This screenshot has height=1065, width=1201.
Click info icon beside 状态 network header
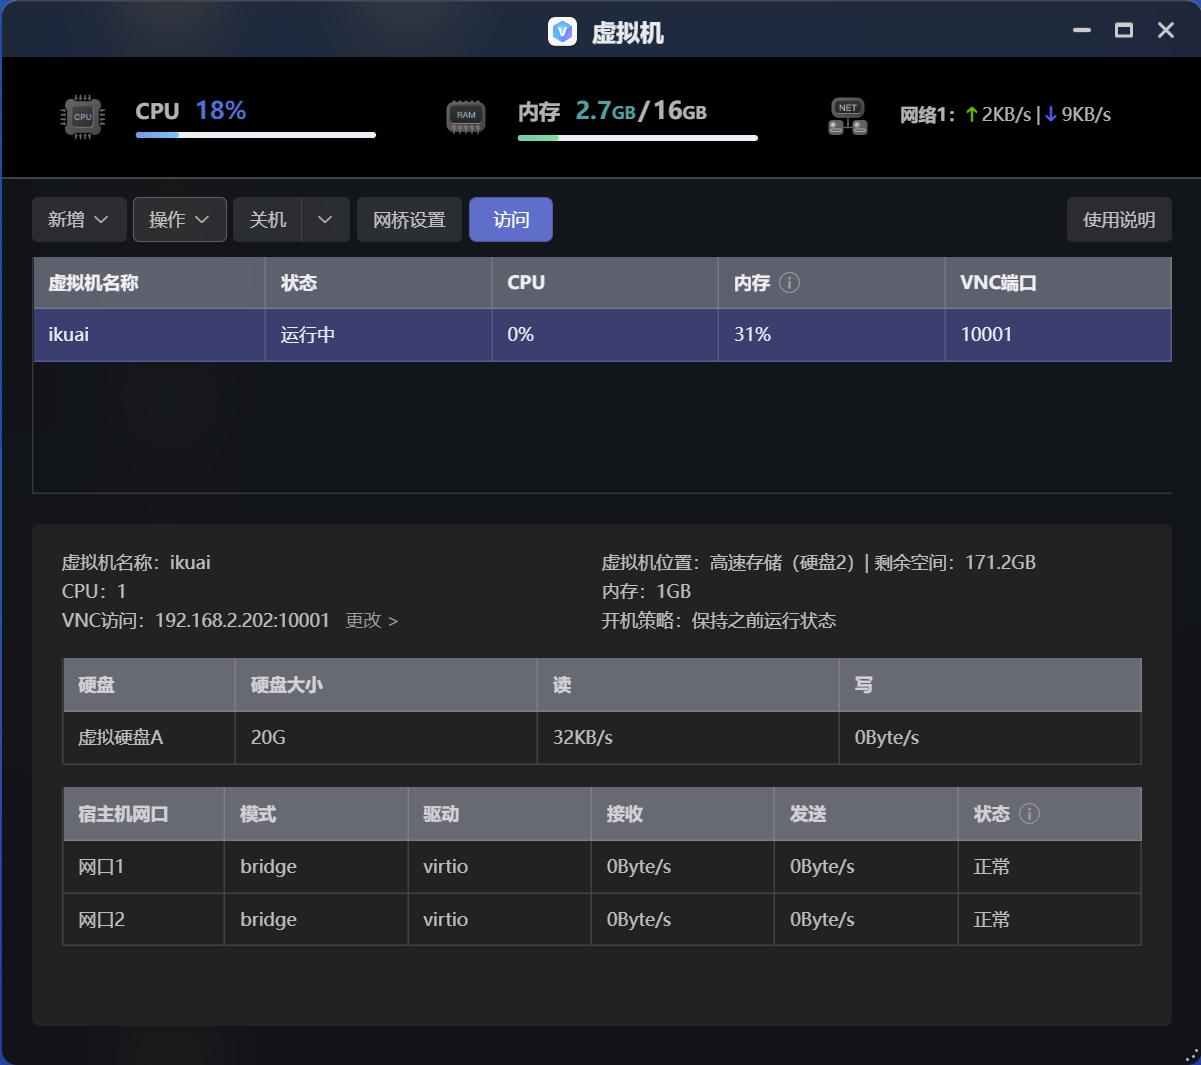(1029, 814)
